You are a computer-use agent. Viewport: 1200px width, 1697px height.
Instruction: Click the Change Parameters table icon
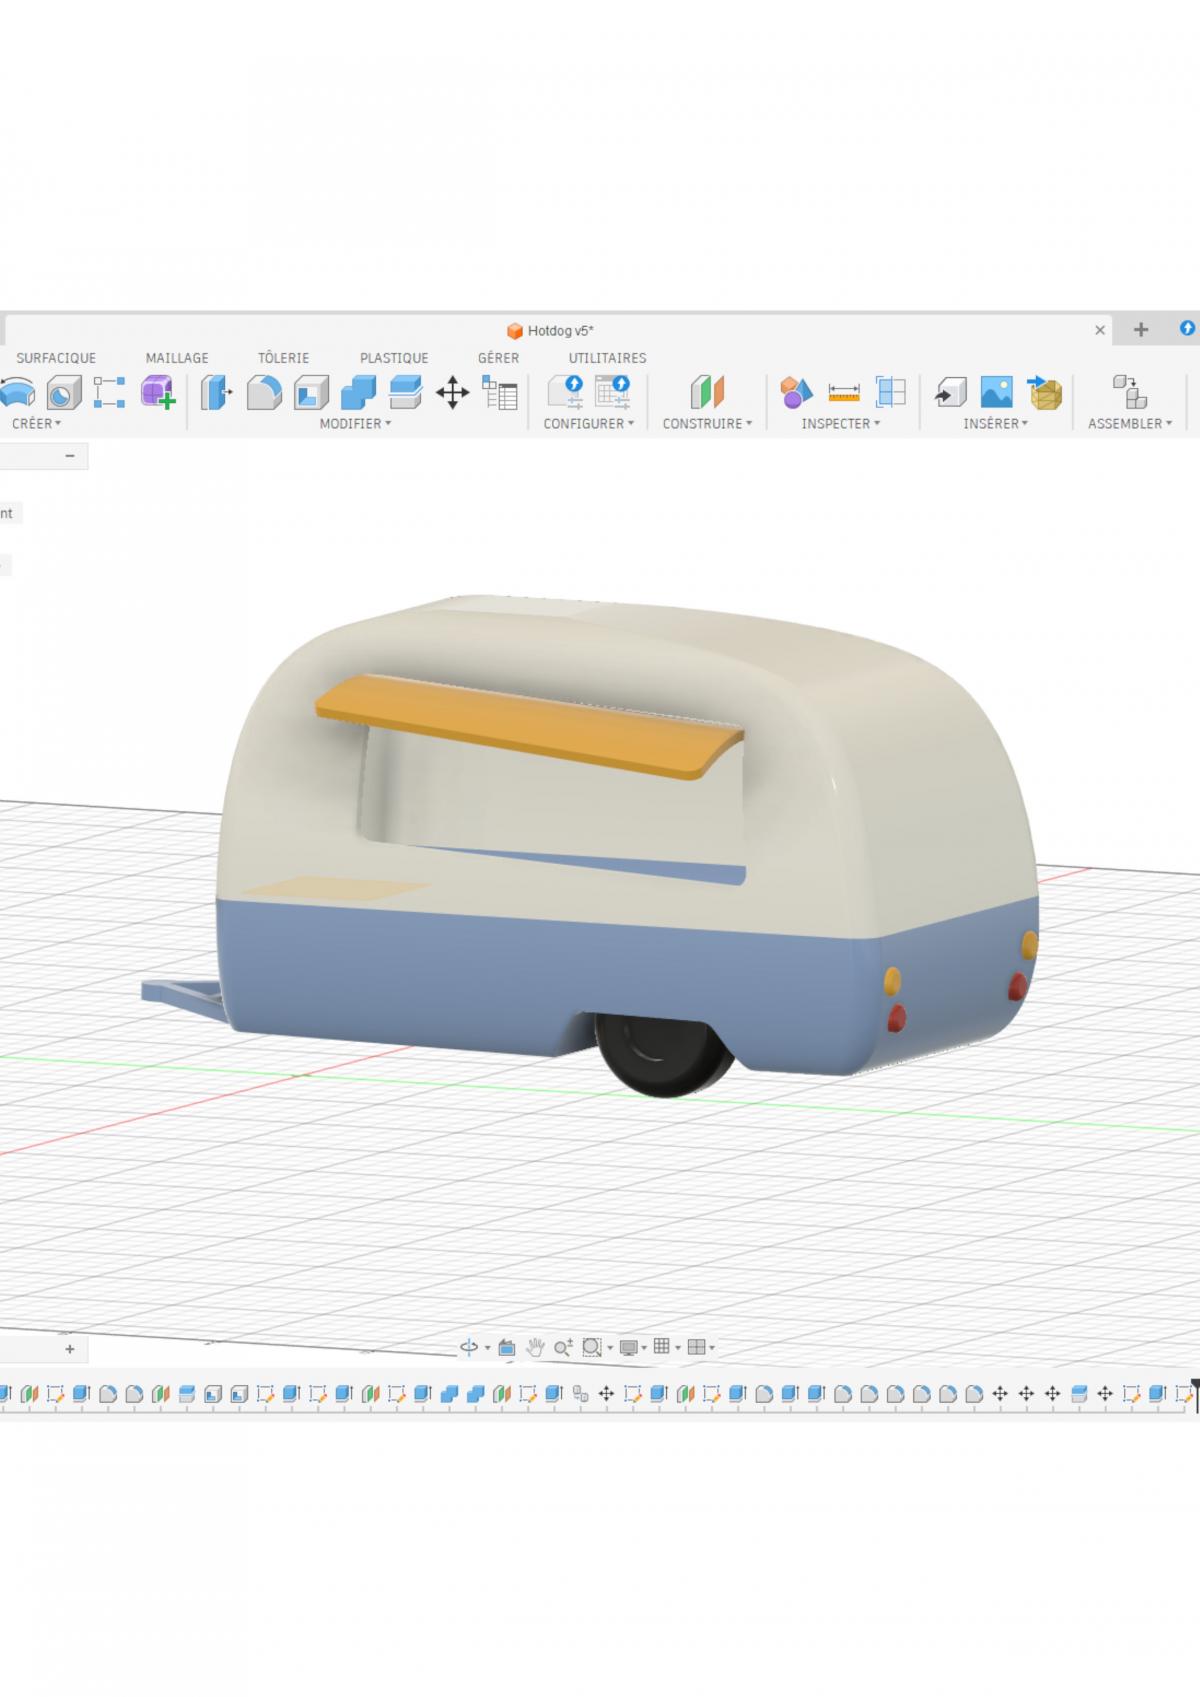[x=500, y=392]
